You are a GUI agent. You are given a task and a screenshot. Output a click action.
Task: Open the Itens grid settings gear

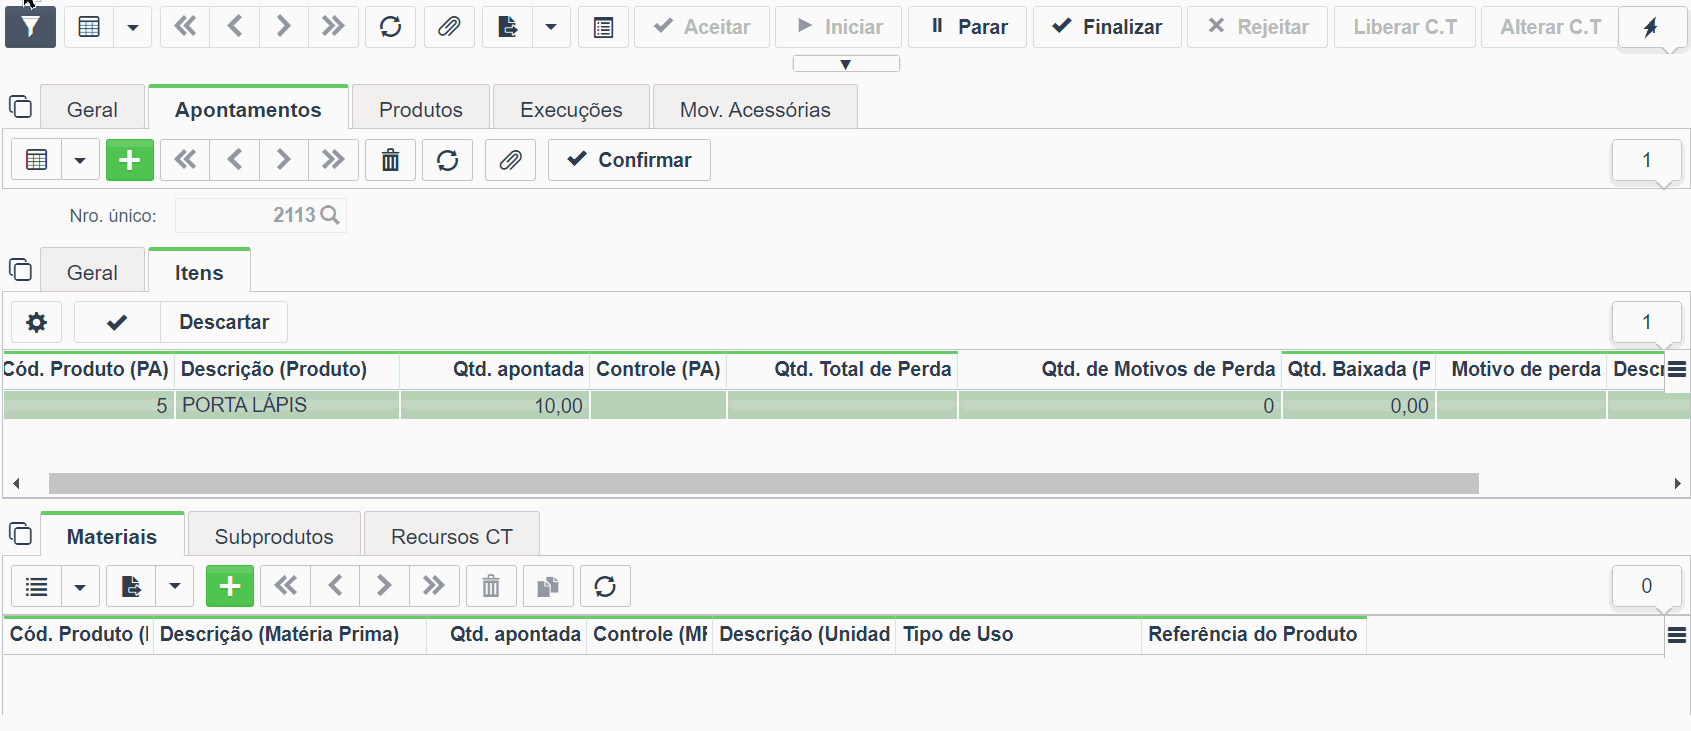(x=37, y=322)
